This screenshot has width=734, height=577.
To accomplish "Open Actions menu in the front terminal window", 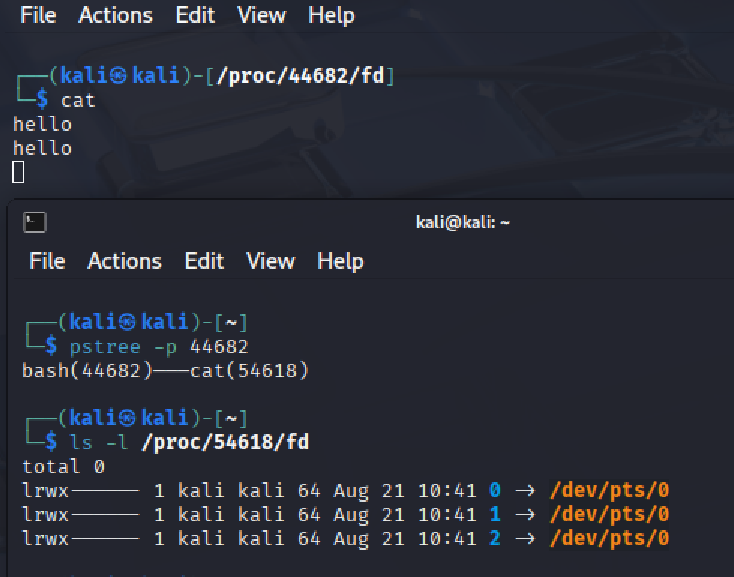I will tap(124, 261).
